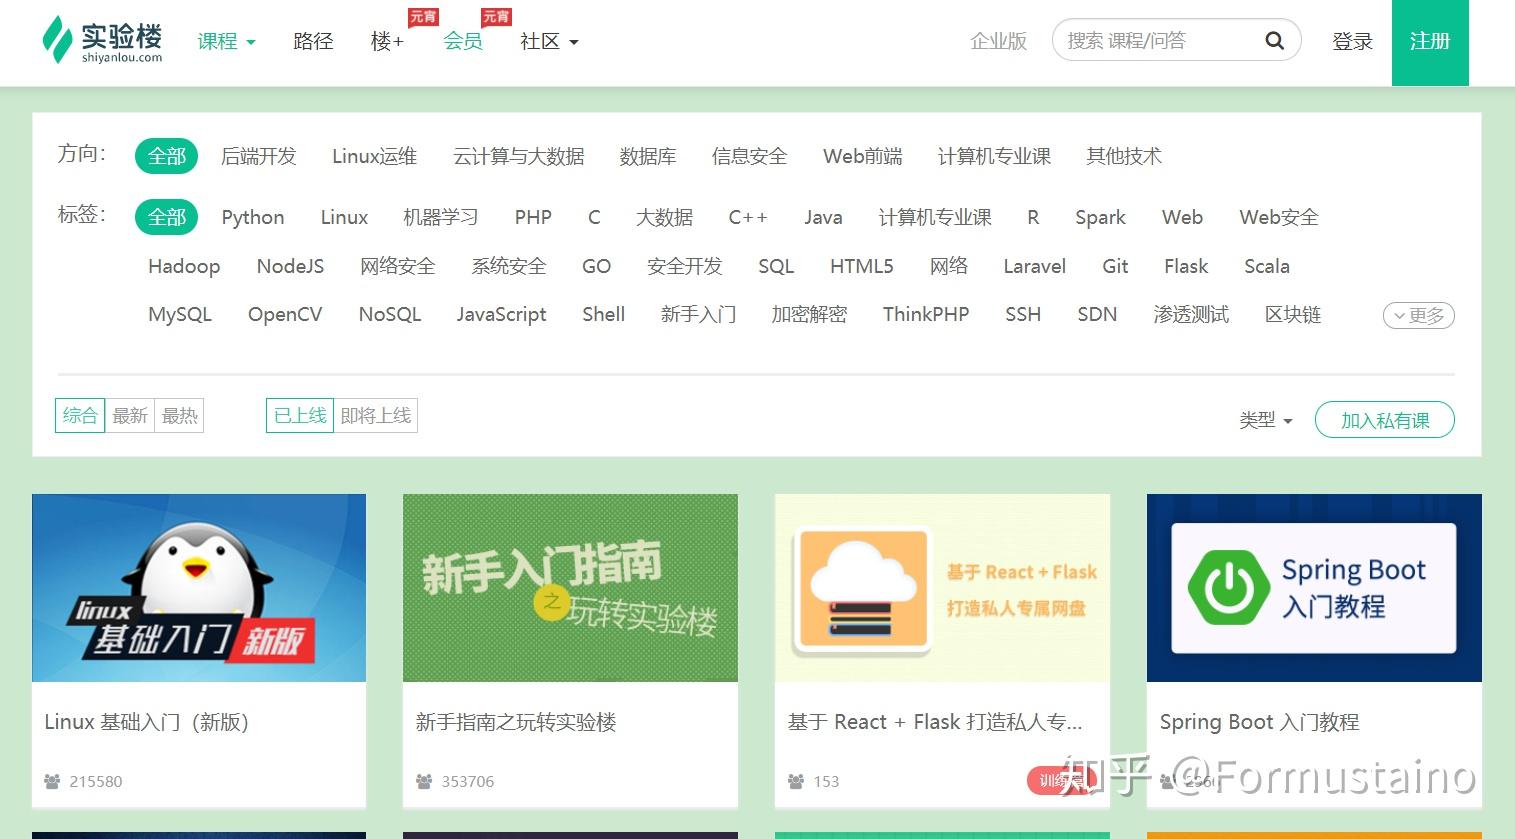Open the 社区 dropdown menu
Image resolution: width=1515 pixels, height=839 pixels.
coord(549,41)
